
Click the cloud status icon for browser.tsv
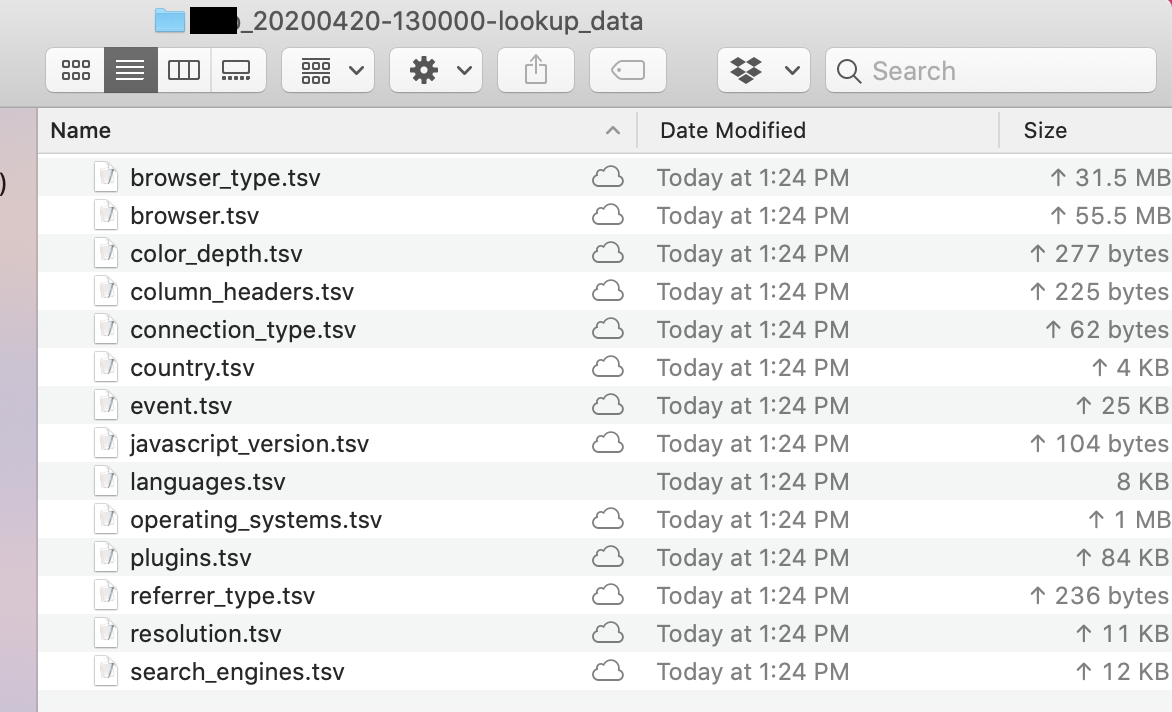(x=608, y=216)
